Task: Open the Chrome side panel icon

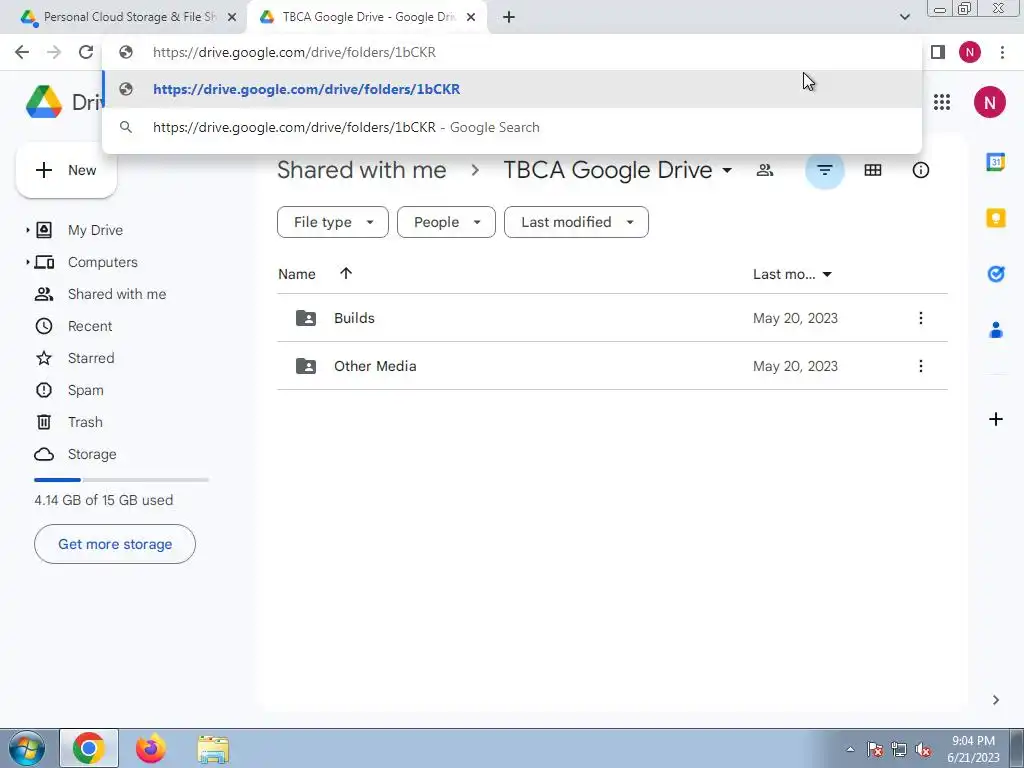Action: pyautogui.click(x=938, y=52)
